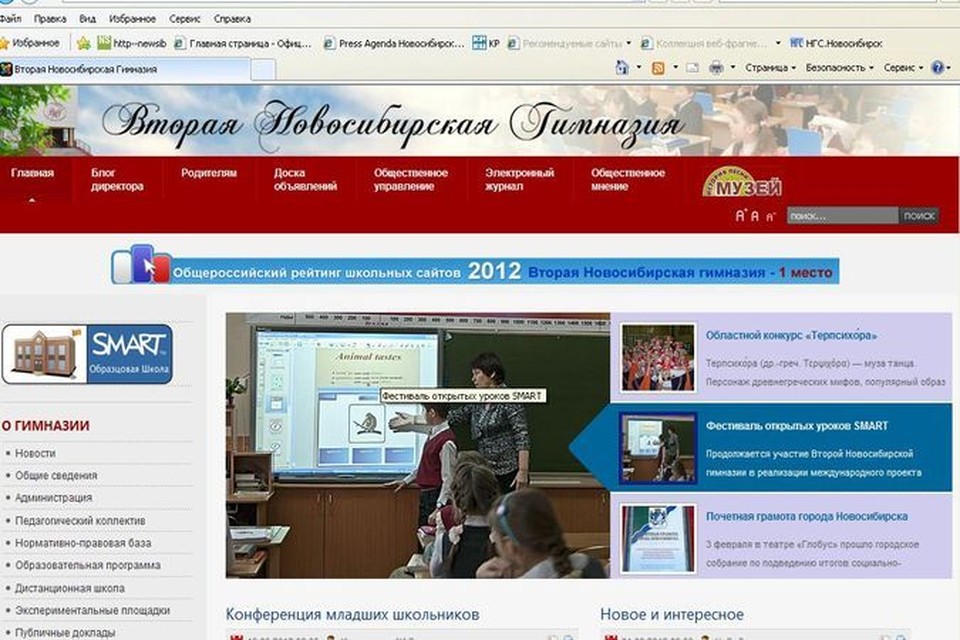Expand the Страница dropdown menu
Image resolution: width=960 pixels, height=640 pixels.
[x=770, y=68]
